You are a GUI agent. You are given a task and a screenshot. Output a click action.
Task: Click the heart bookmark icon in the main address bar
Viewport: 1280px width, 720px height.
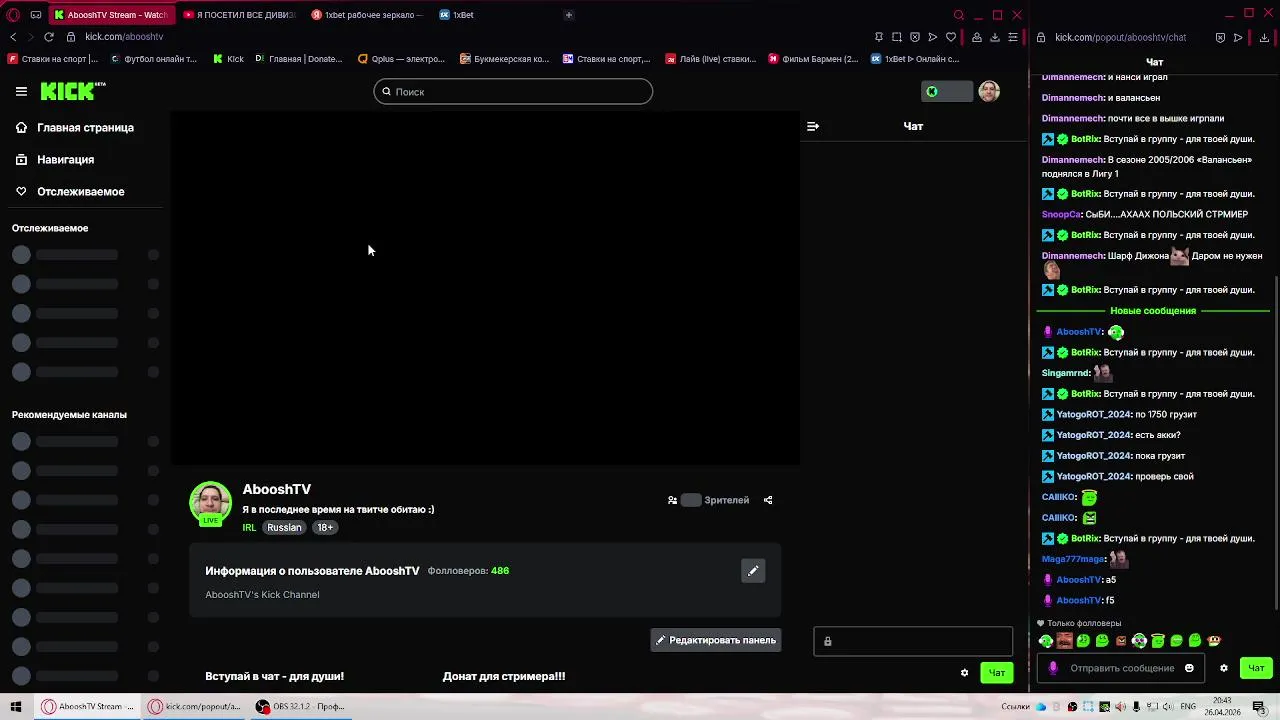pos(951,37)
